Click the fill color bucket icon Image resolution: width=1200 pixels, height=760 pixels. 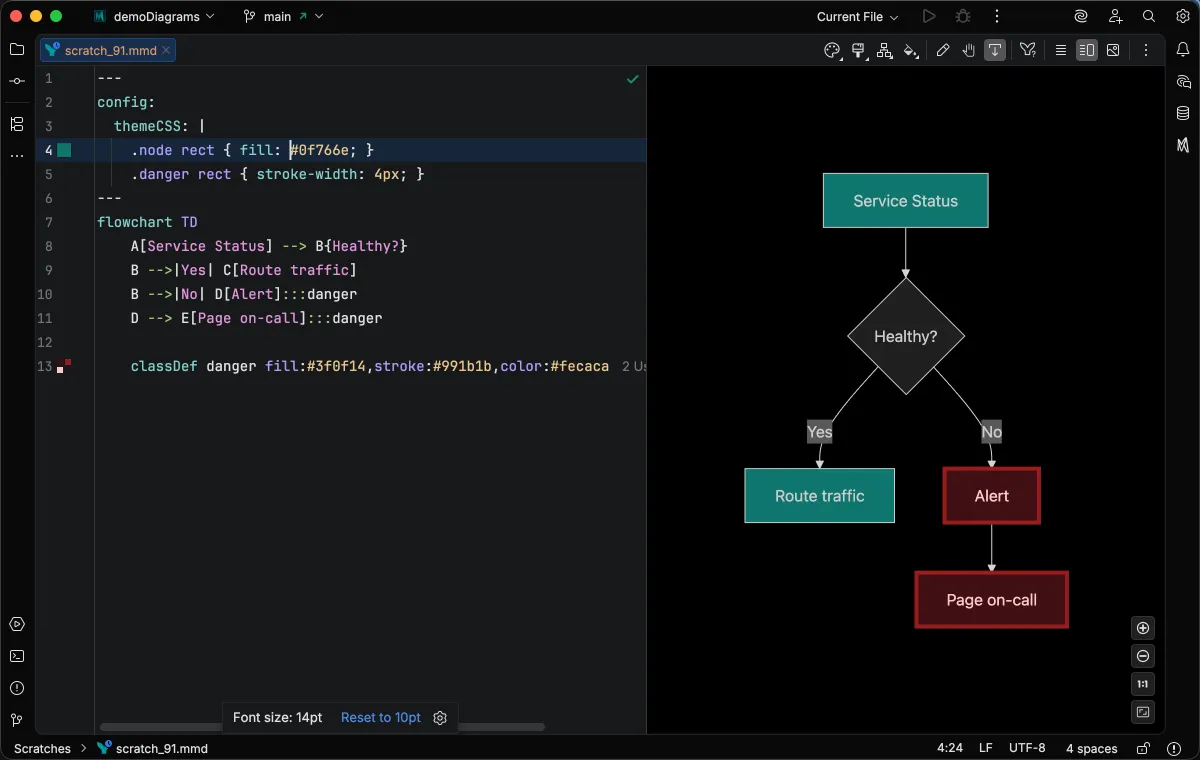click(x=911, y=49)
